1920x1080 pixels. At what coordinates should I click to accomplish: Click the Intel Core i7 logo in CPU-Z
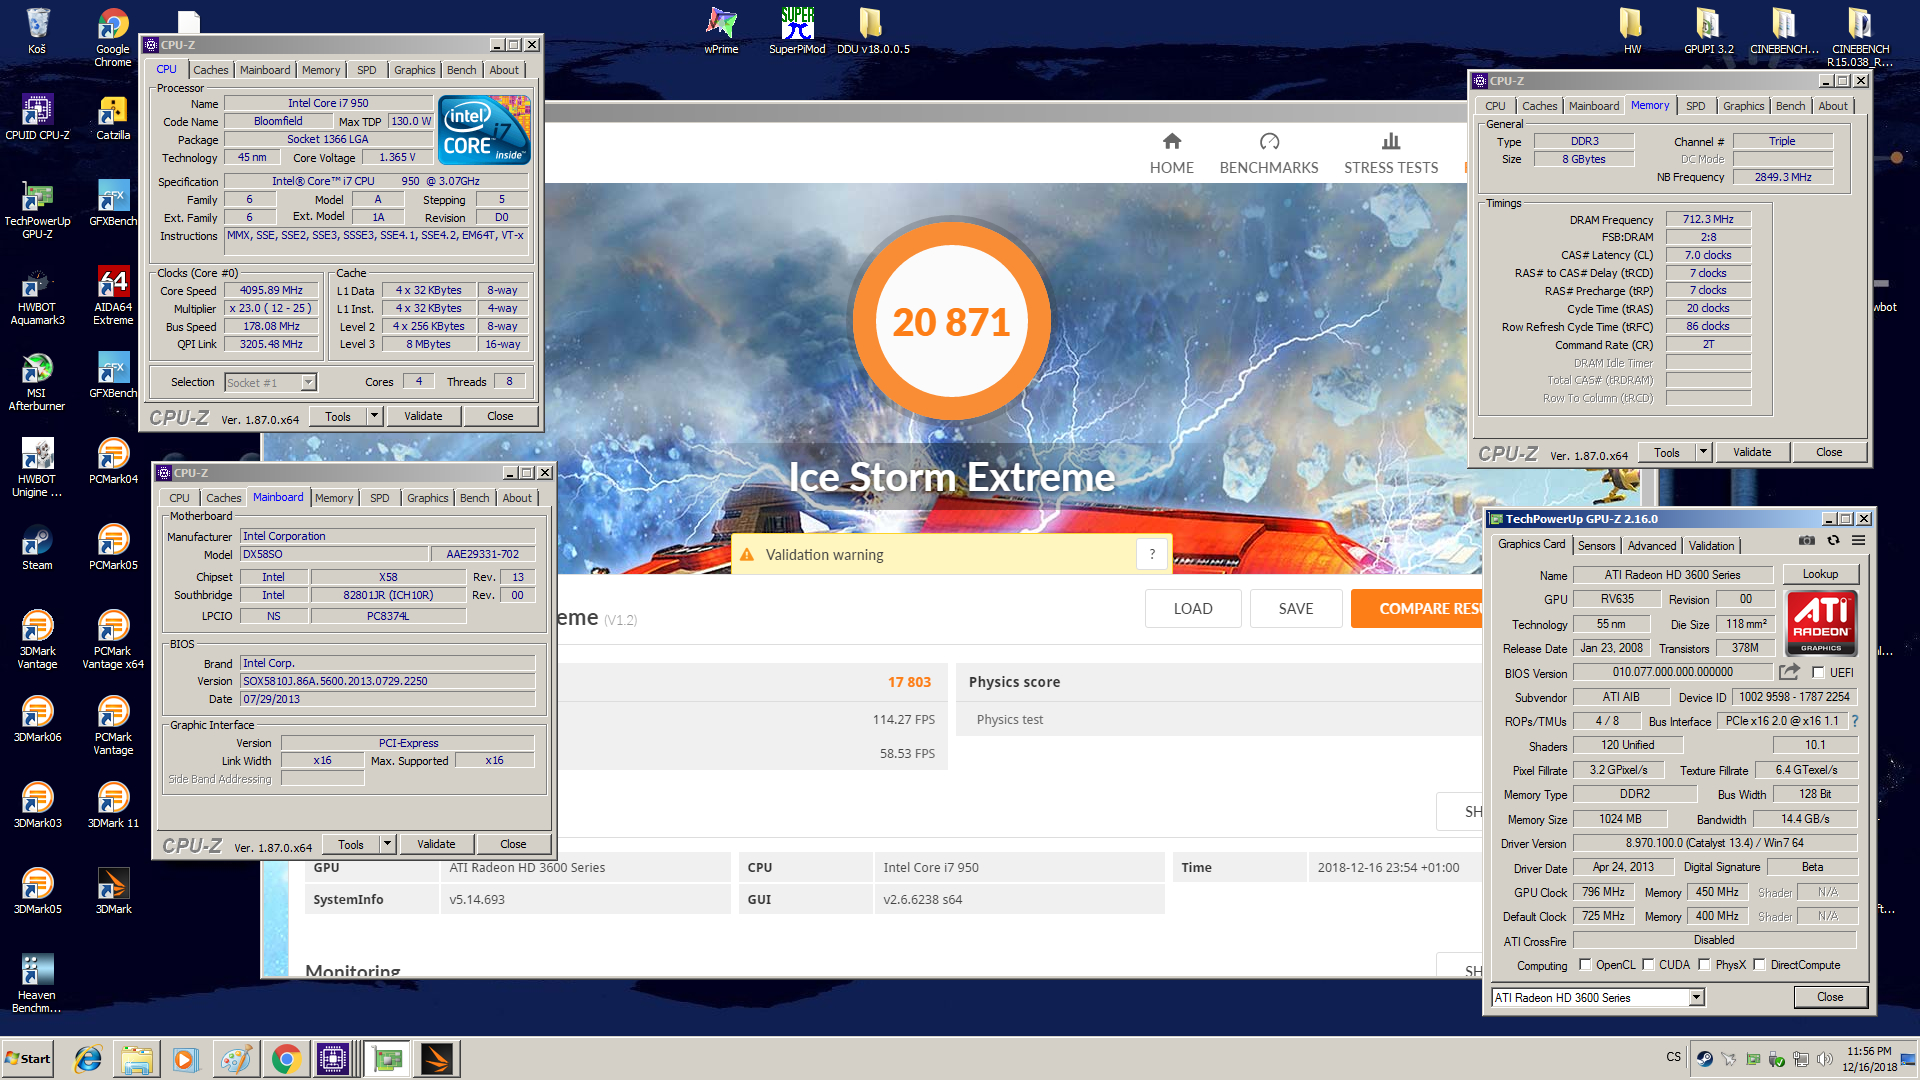[x=485, y=130]
